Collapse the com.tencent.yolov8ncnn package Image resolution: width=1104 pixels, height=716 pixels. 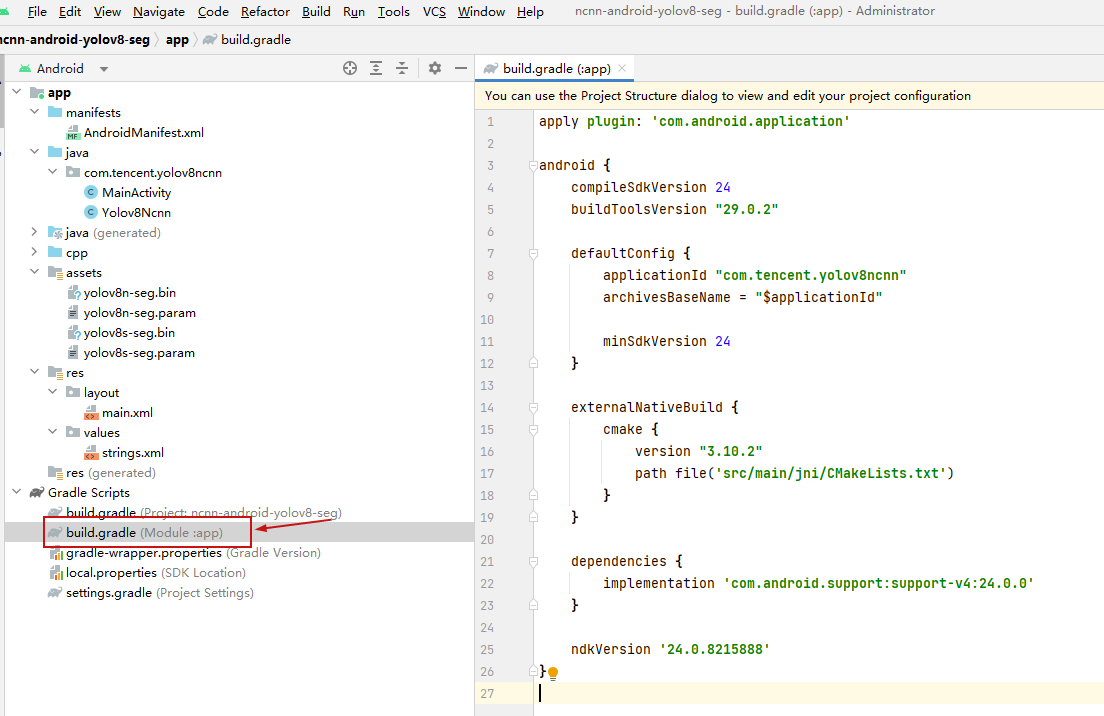click(52, 172)
